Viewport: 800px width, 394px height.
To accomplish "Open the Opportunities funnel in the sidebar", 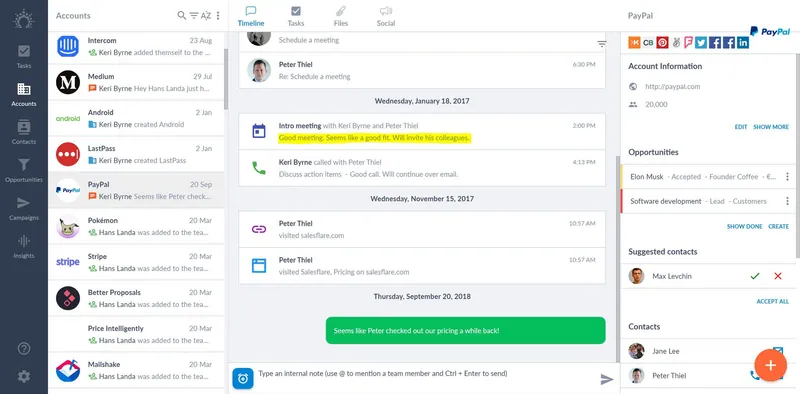I will (x=23, y=170).
